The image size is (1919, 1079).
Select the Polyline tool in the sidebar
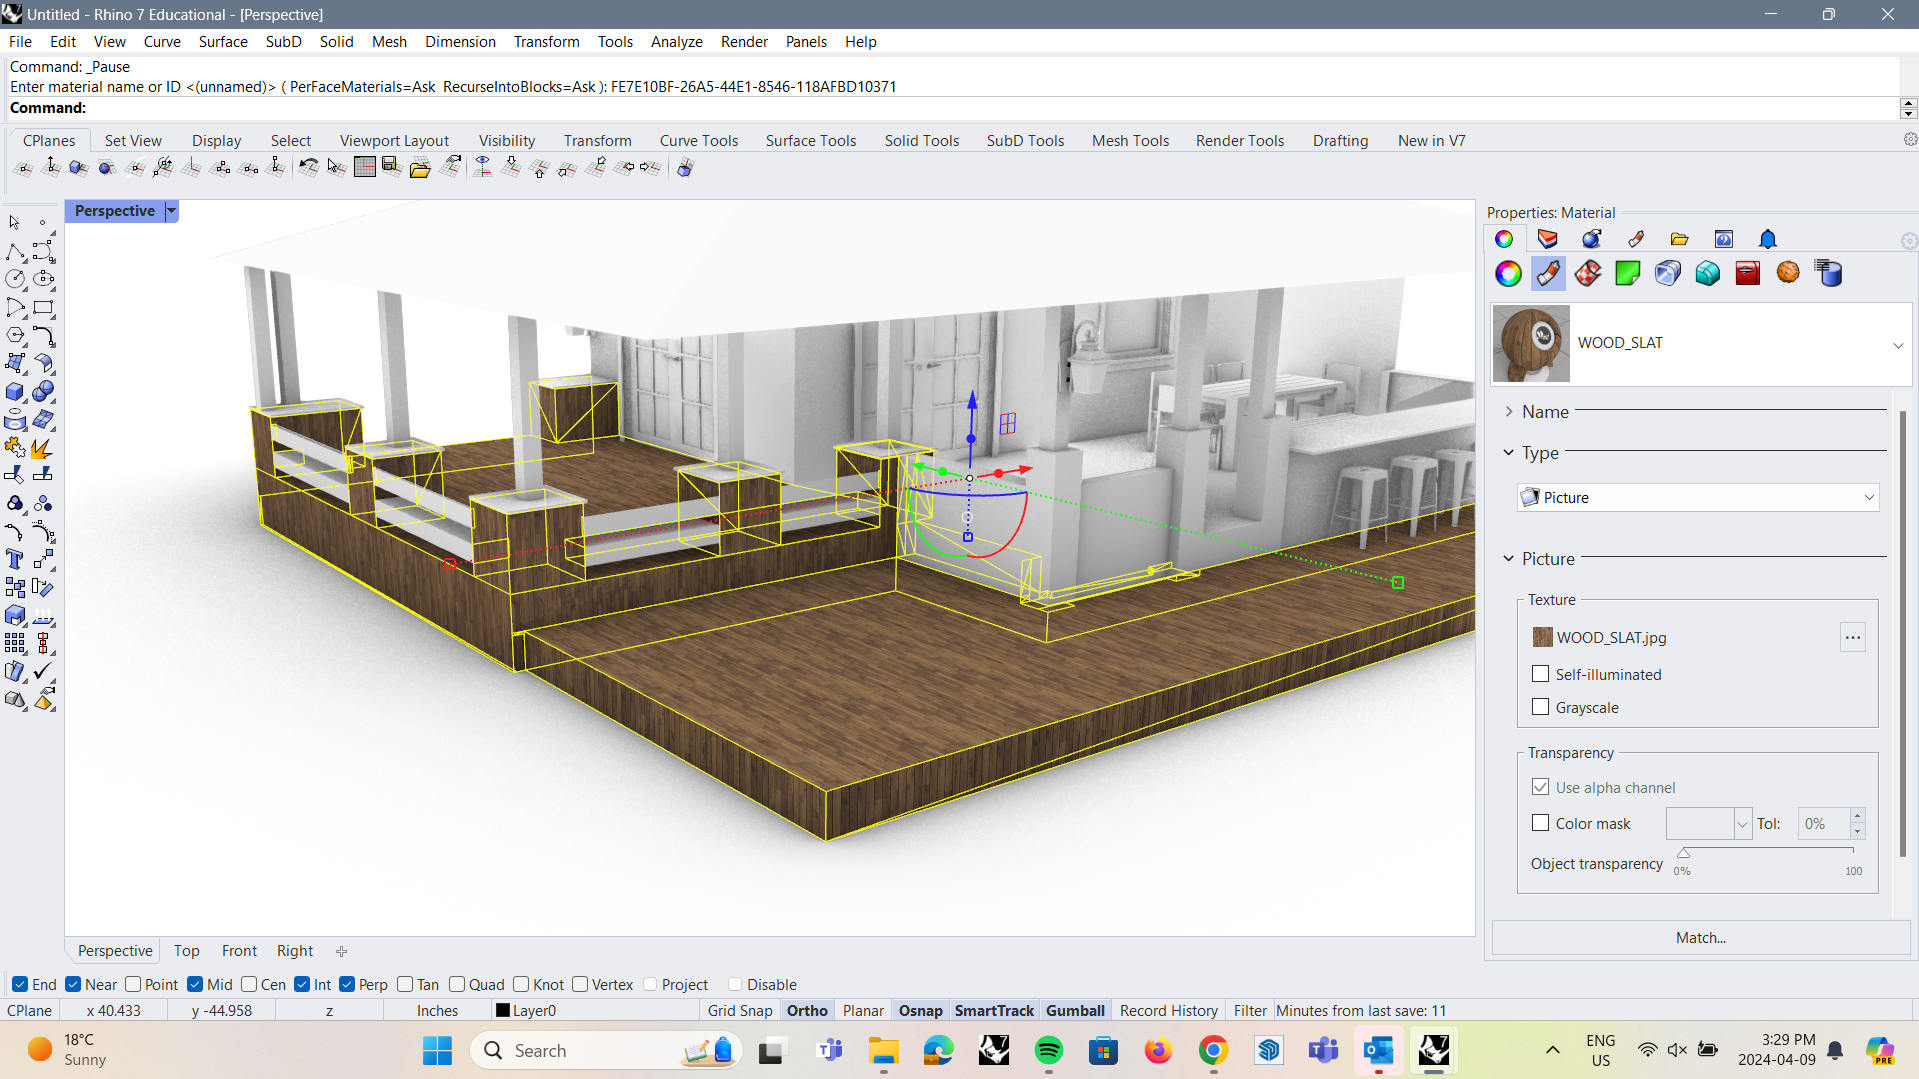point(15,252)
